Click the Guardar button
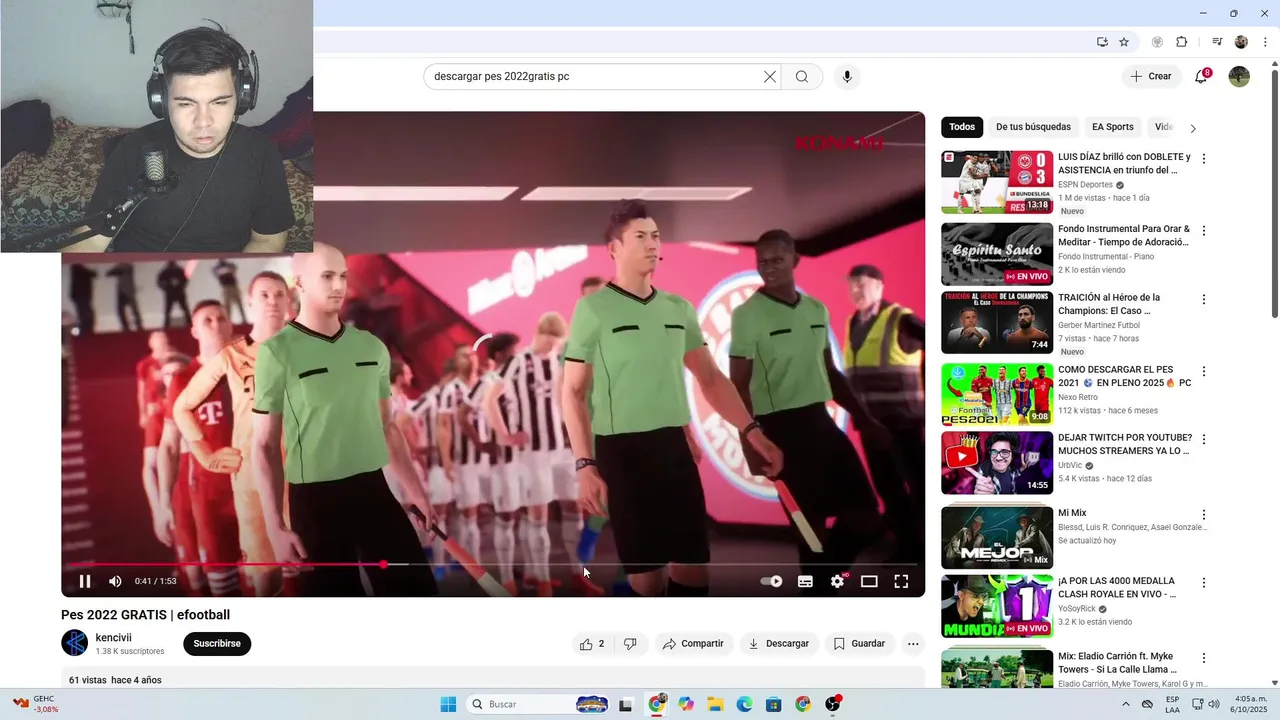Image resolution: width=1280 pixels, height=720 pixels. (x=860, y=644)
